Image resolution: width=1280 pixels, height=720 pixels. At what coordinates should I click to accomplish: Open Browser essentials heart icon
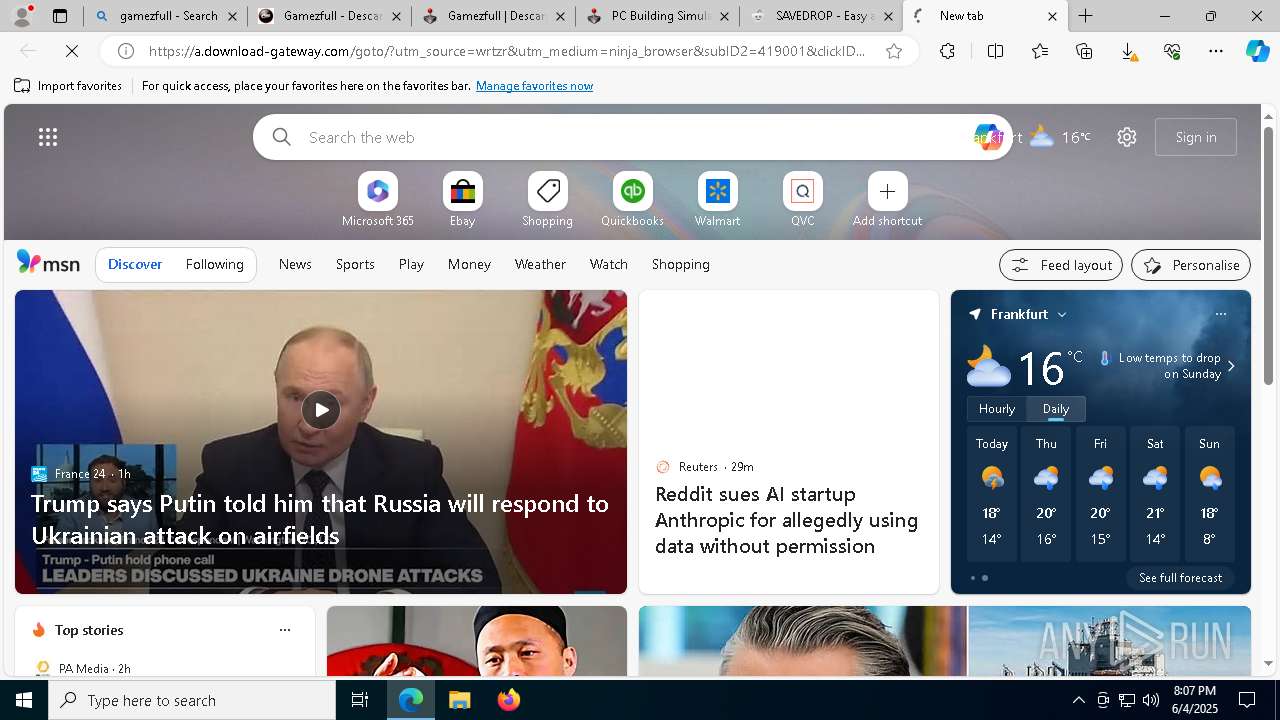pyautogui.click(x=1172, y=51)
